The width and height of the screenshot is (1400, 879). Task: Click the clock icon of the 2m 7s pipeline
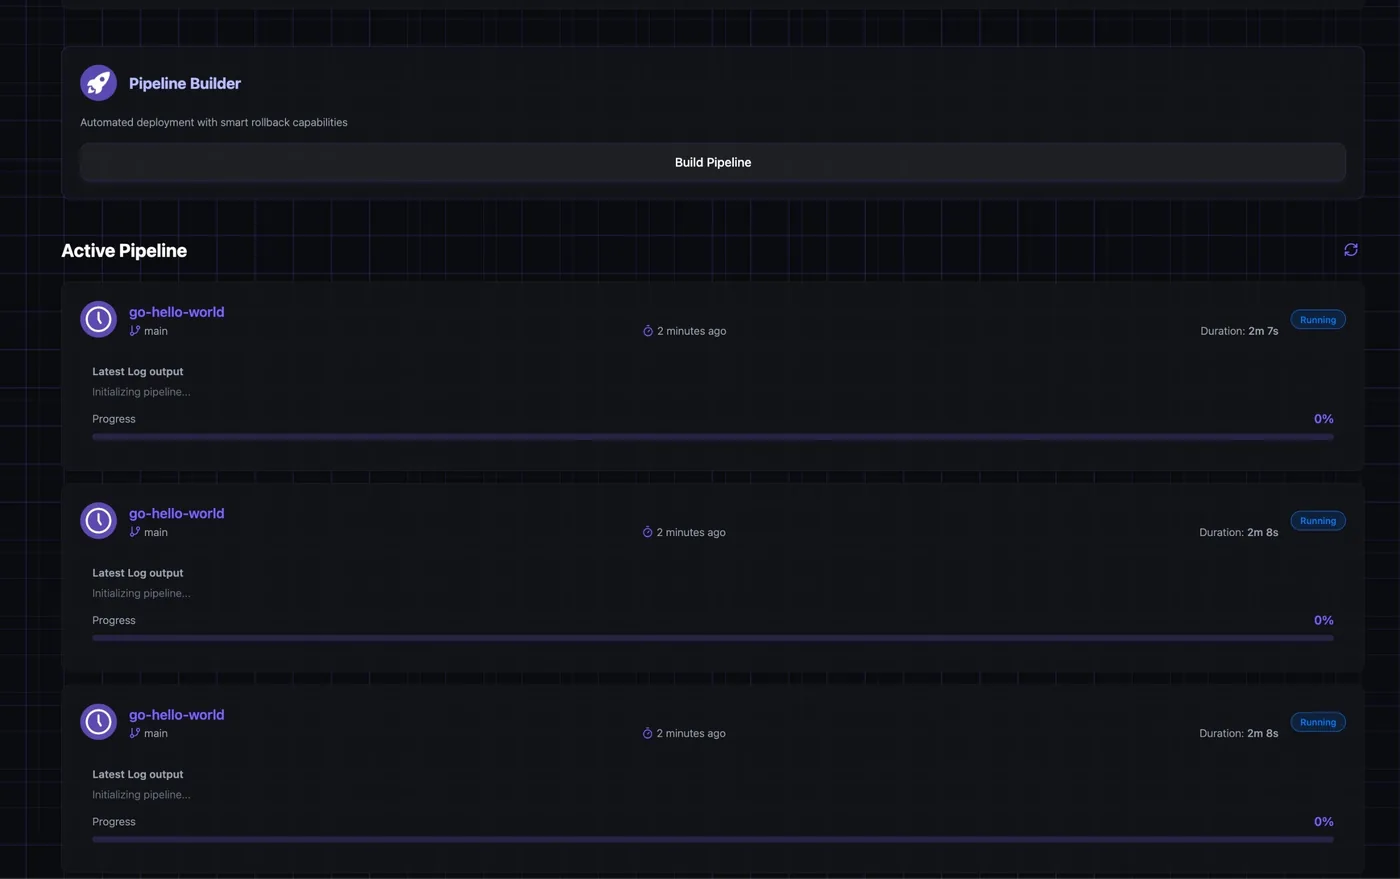click(x=98, y=319)
